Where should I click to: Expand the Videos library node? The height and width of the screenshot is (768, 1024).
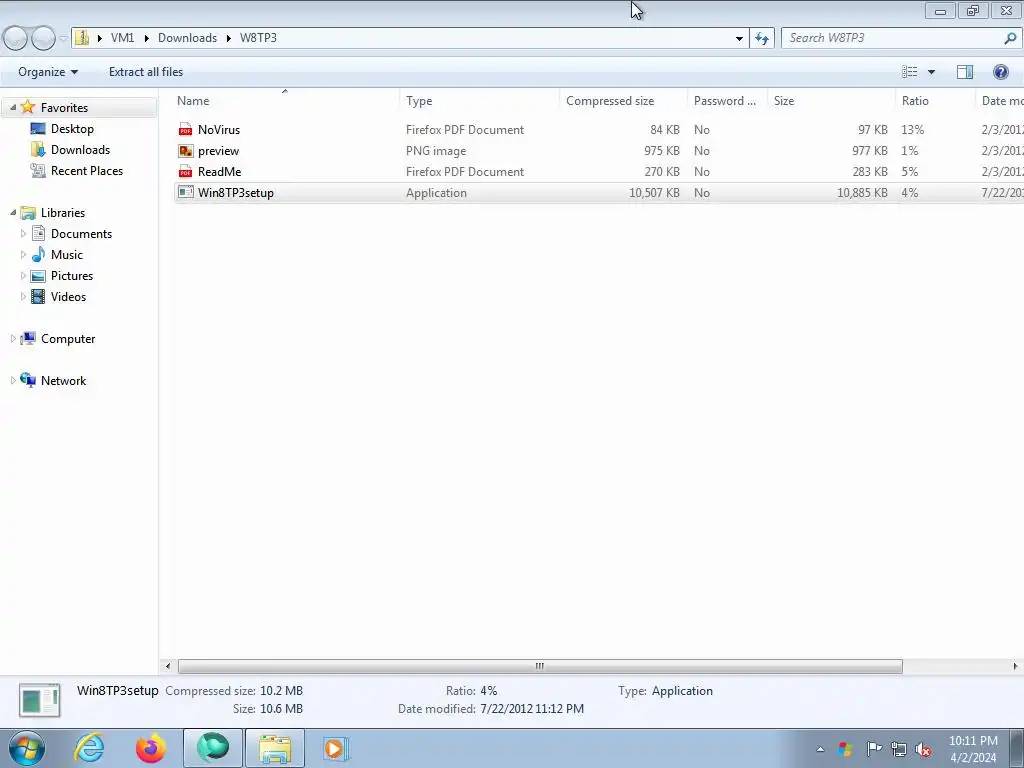[24, 296]
